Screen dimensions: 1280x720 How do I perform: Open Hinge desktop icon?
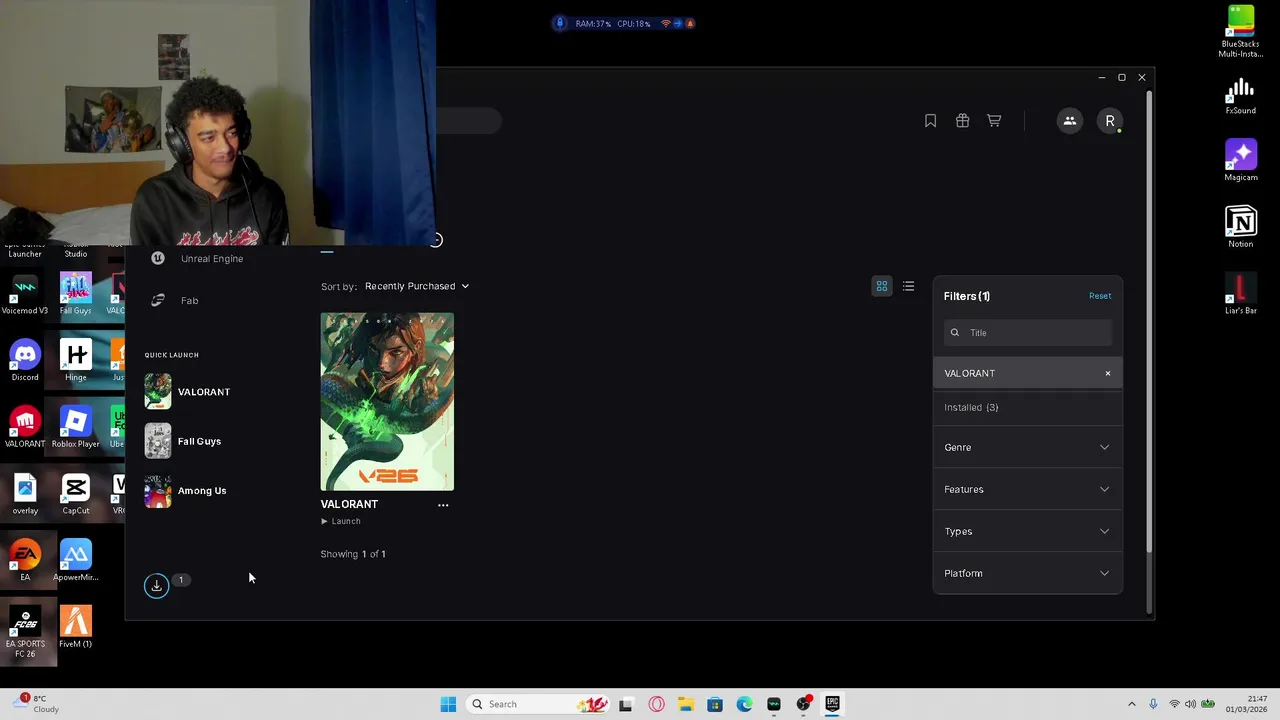click(x=75, y=361)
